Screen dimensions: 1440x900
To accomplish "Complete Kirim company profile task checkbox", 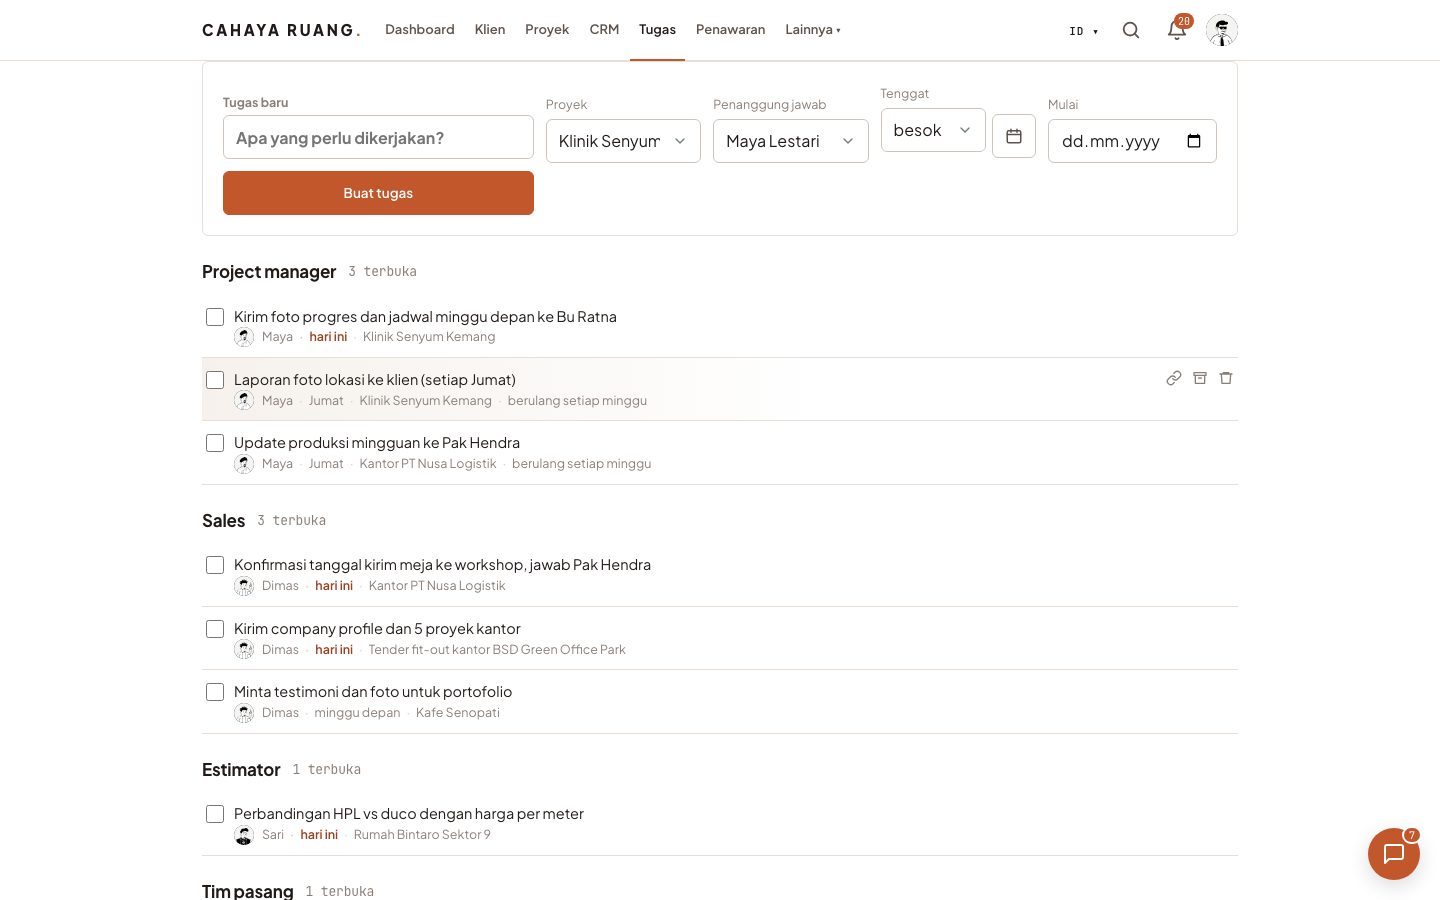I will click(215, 629).
